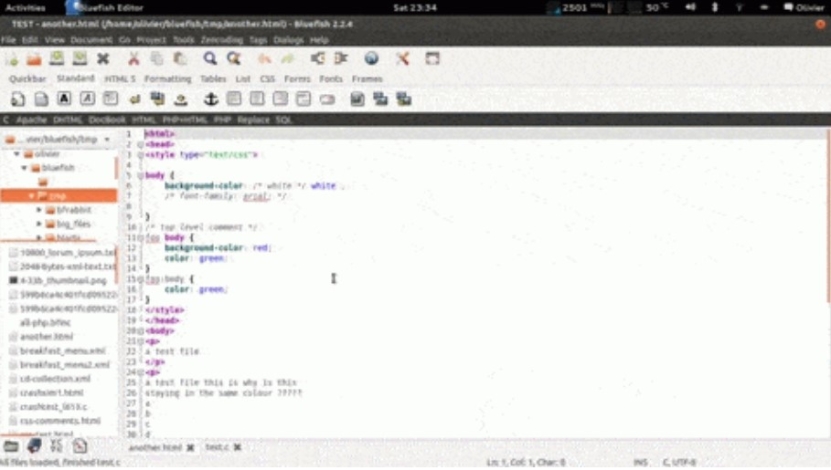Close the another.html document tab
The height and width of the screenshot is (470, 831).
pyautogui.click(x=190, y=448)
